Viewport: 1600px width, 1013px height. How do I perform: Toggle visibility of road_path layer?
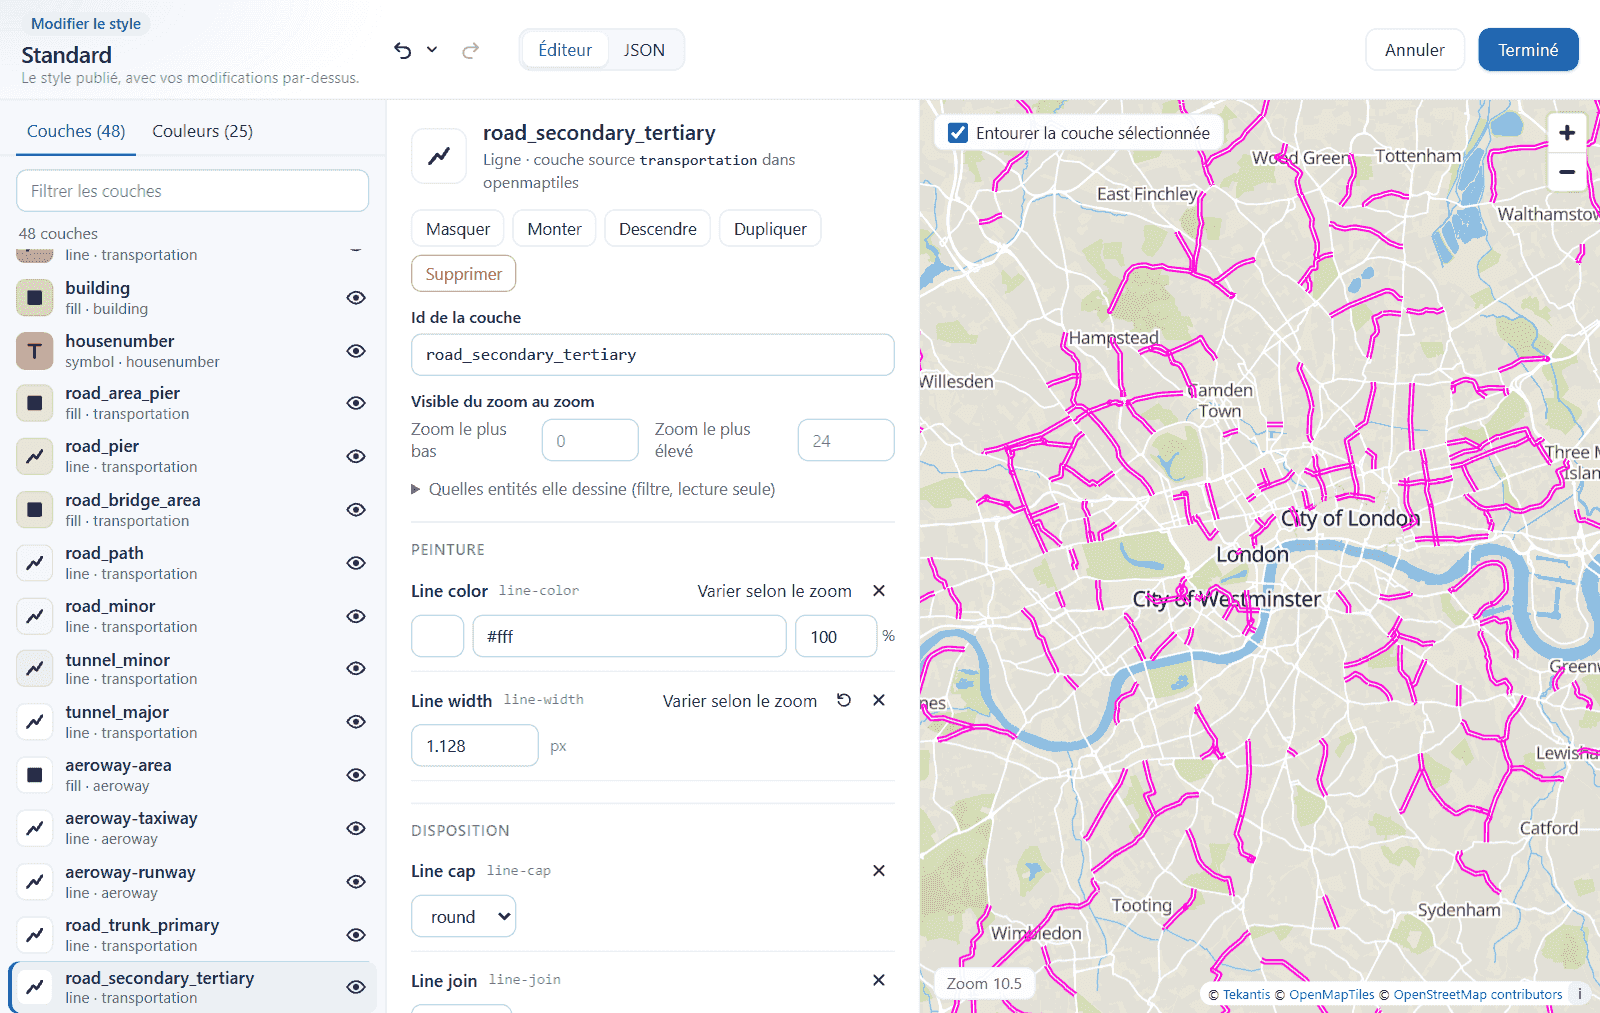356,563
